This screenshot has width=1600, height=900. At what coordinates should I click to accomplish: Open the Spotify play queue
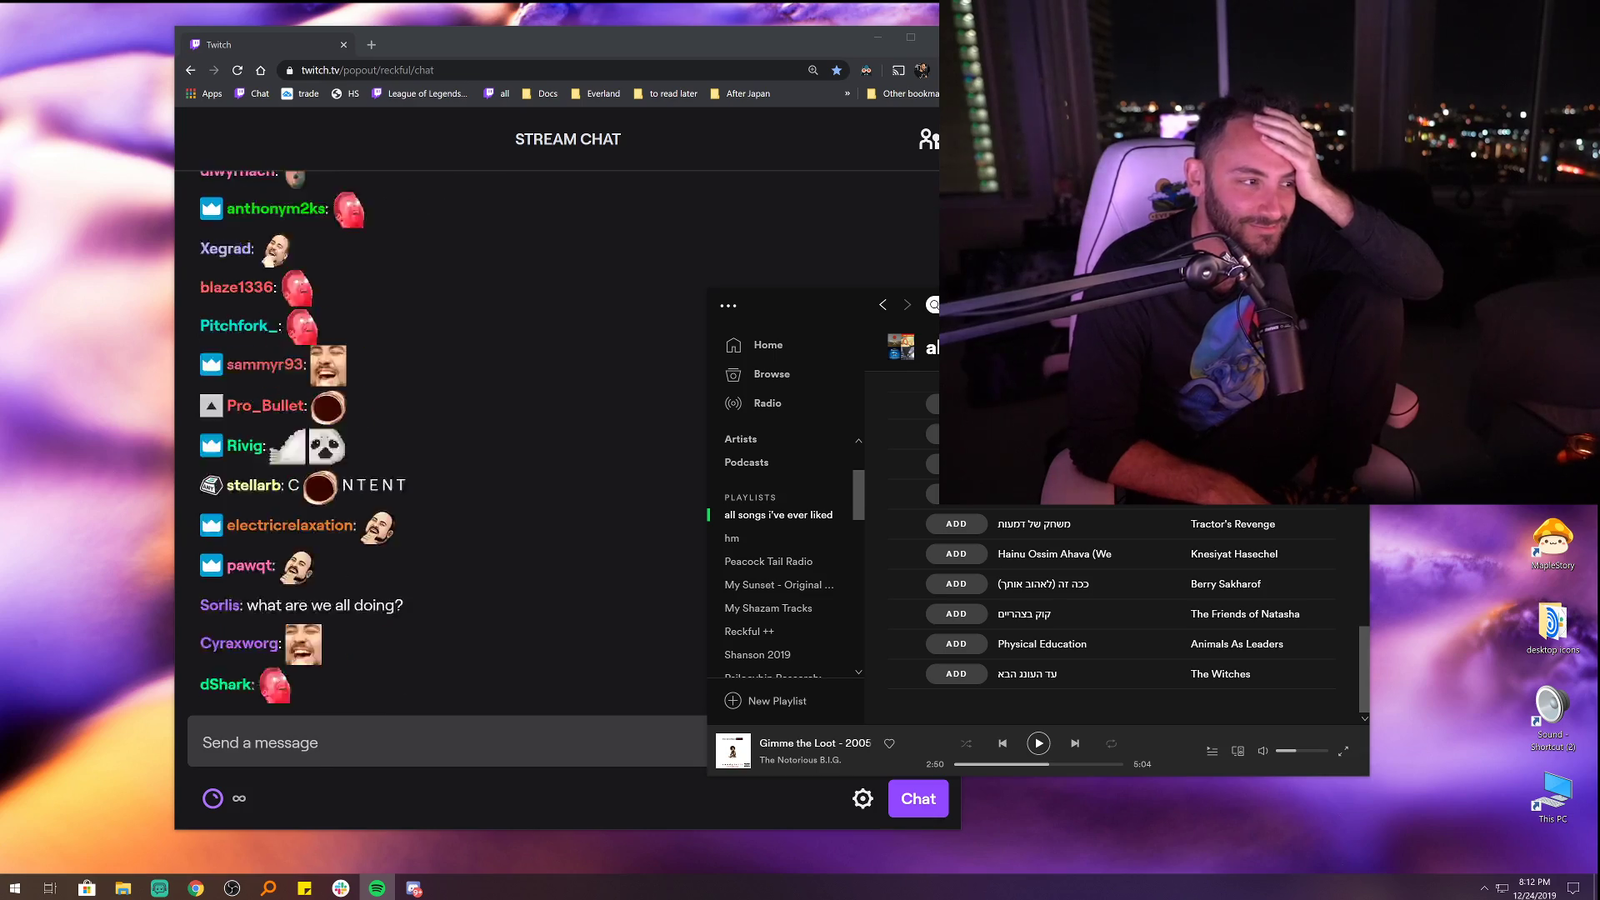click(x=1212, y=751)
